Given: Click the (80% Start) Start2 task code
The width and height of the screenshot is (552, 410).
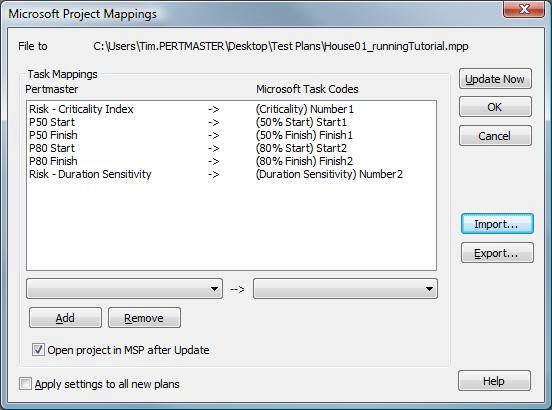Looking at the screenshot, I should pyautogui.click(x=301, y=148).
